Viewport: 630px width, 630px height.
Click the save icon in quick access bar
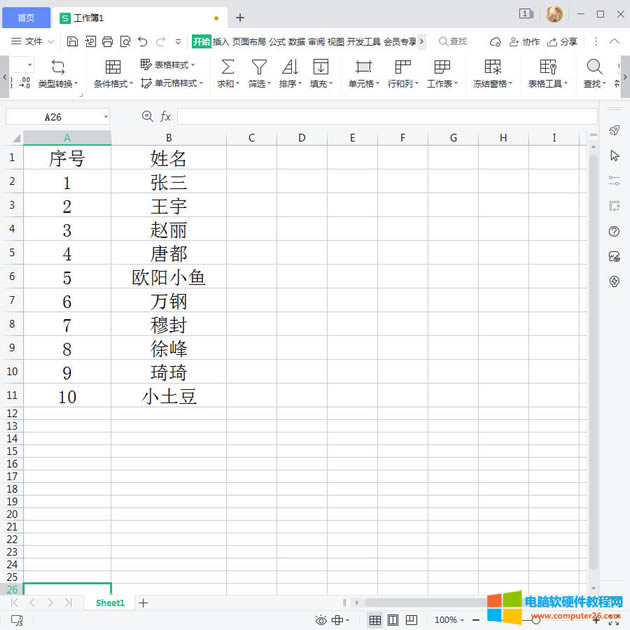point(72,41)
